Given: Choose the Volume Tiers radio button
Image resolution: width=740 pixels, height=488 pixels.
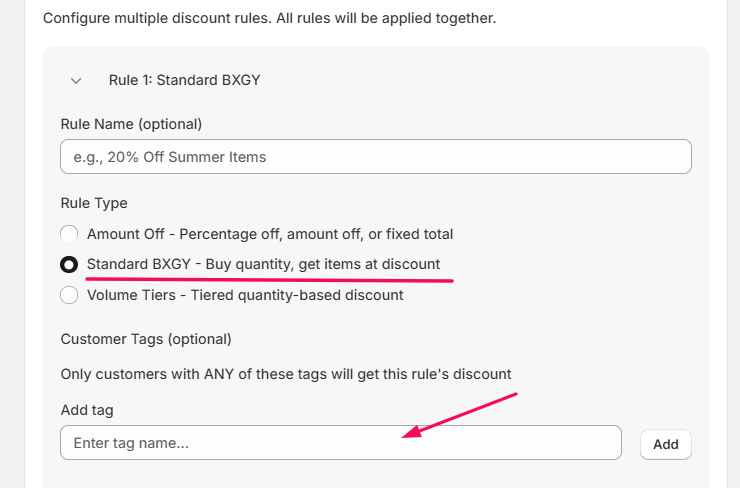Looking at the screenshot, I should [x=69, y=295].
